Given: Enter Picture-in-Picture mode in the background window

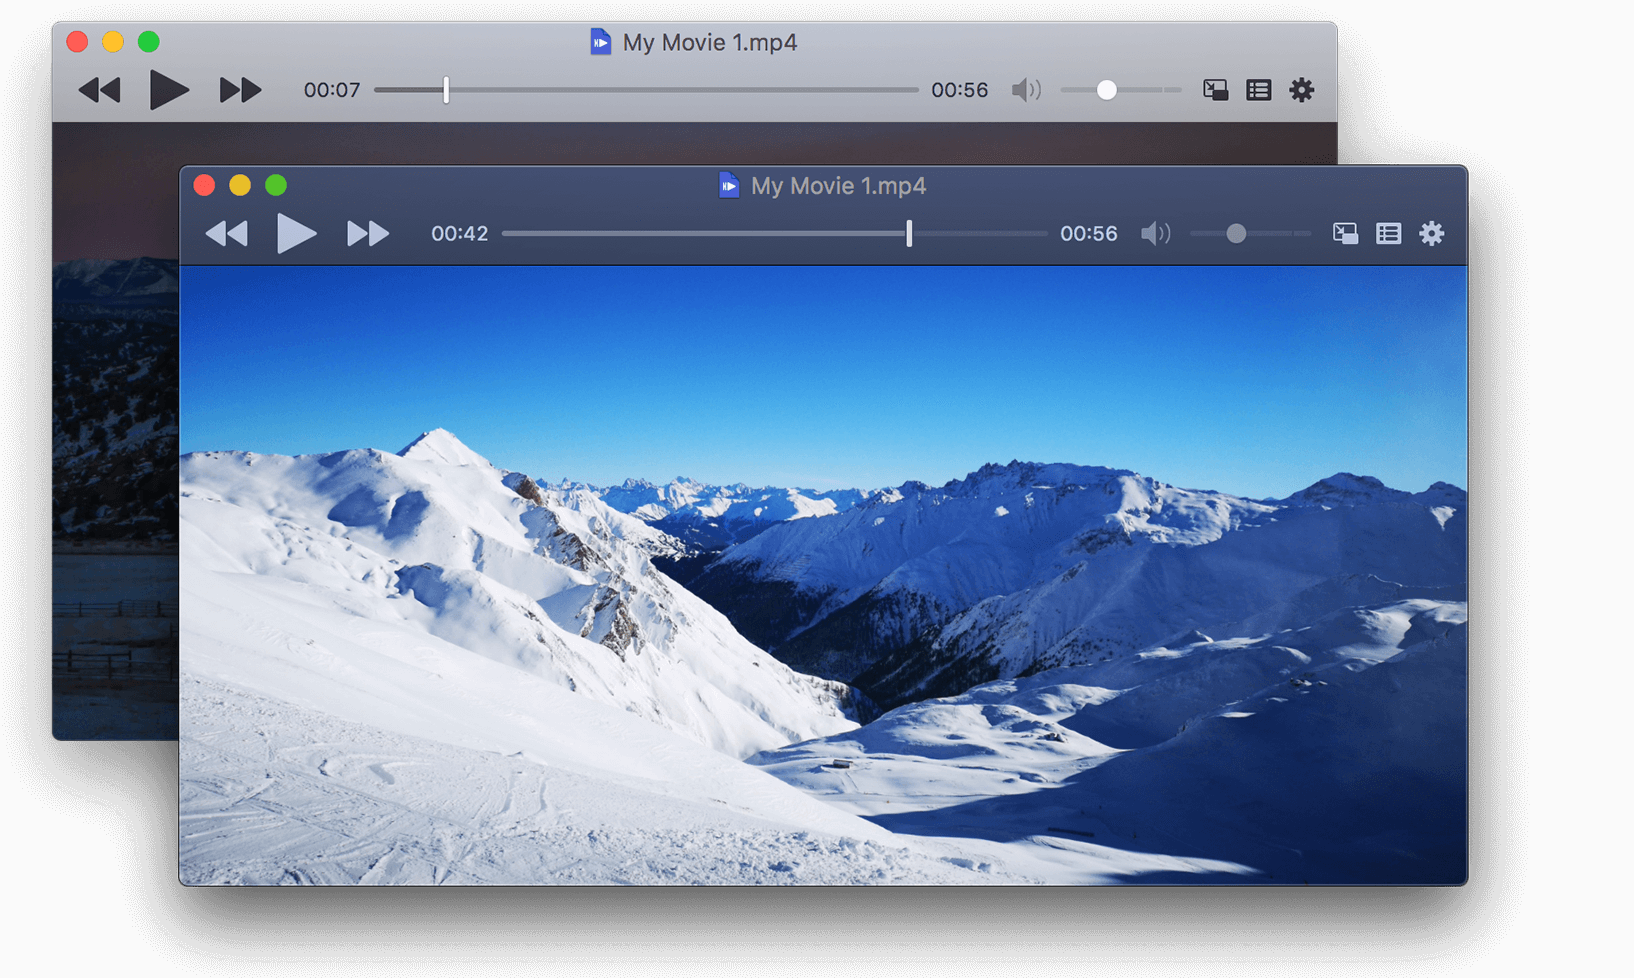Looking at the screenshot, I should click(x=1216, y=89).
